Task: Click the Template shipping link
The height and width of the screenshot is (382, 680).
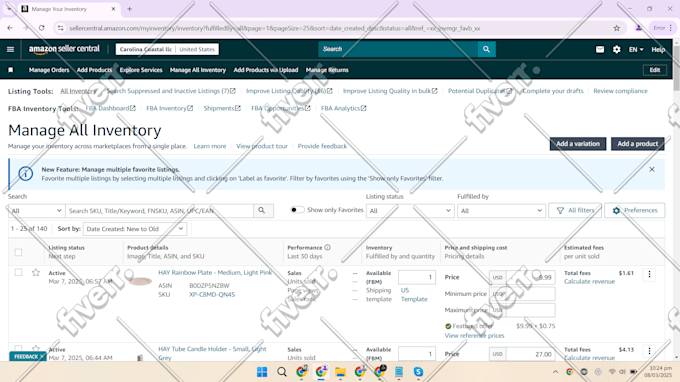Action: pyautogui.click(x=414, y=299)
